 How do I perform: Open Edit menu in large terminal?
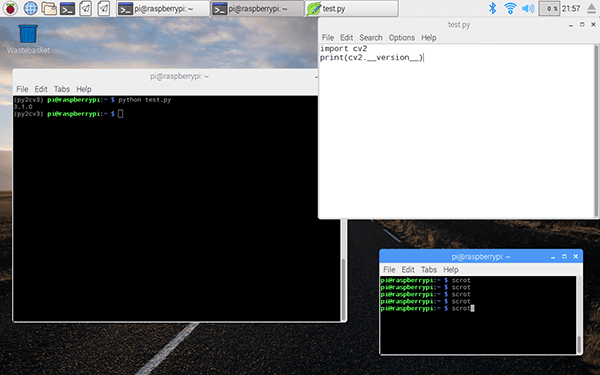(x=41, y=89)
